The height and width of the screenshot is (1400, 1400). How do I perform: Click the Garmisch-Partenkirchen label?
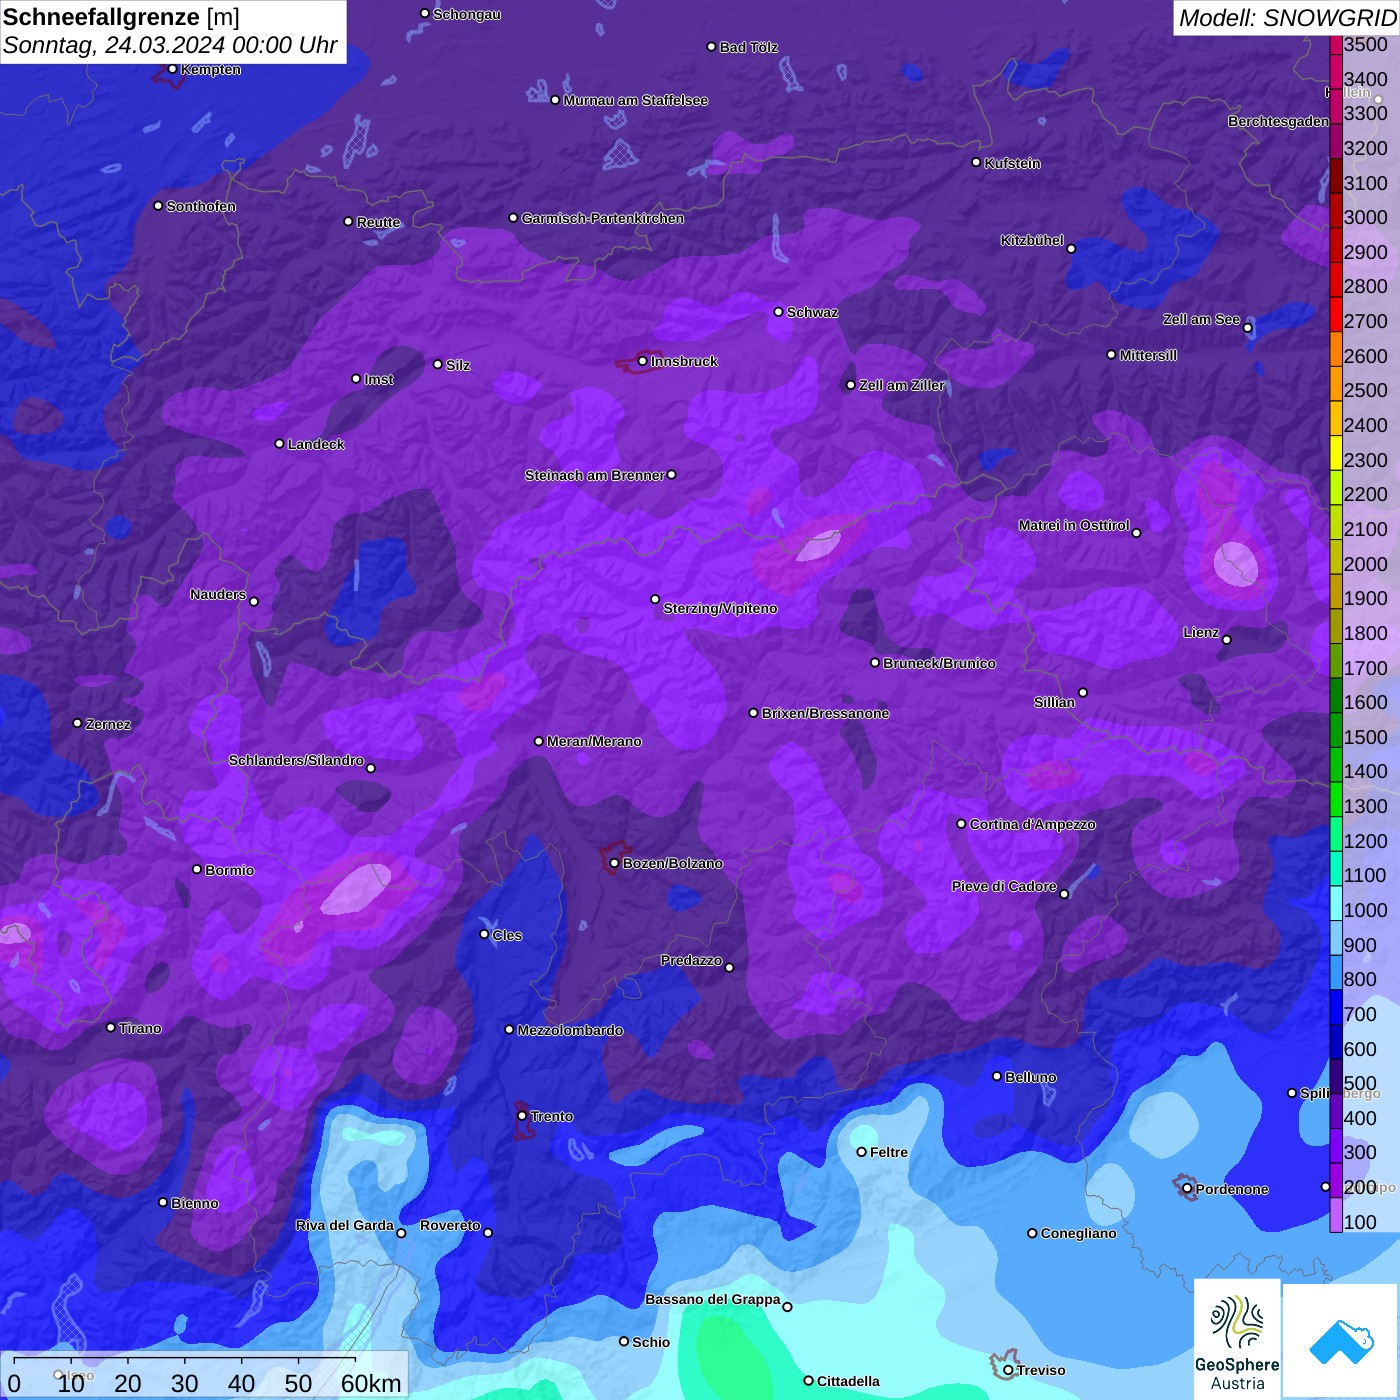point(603,218)
